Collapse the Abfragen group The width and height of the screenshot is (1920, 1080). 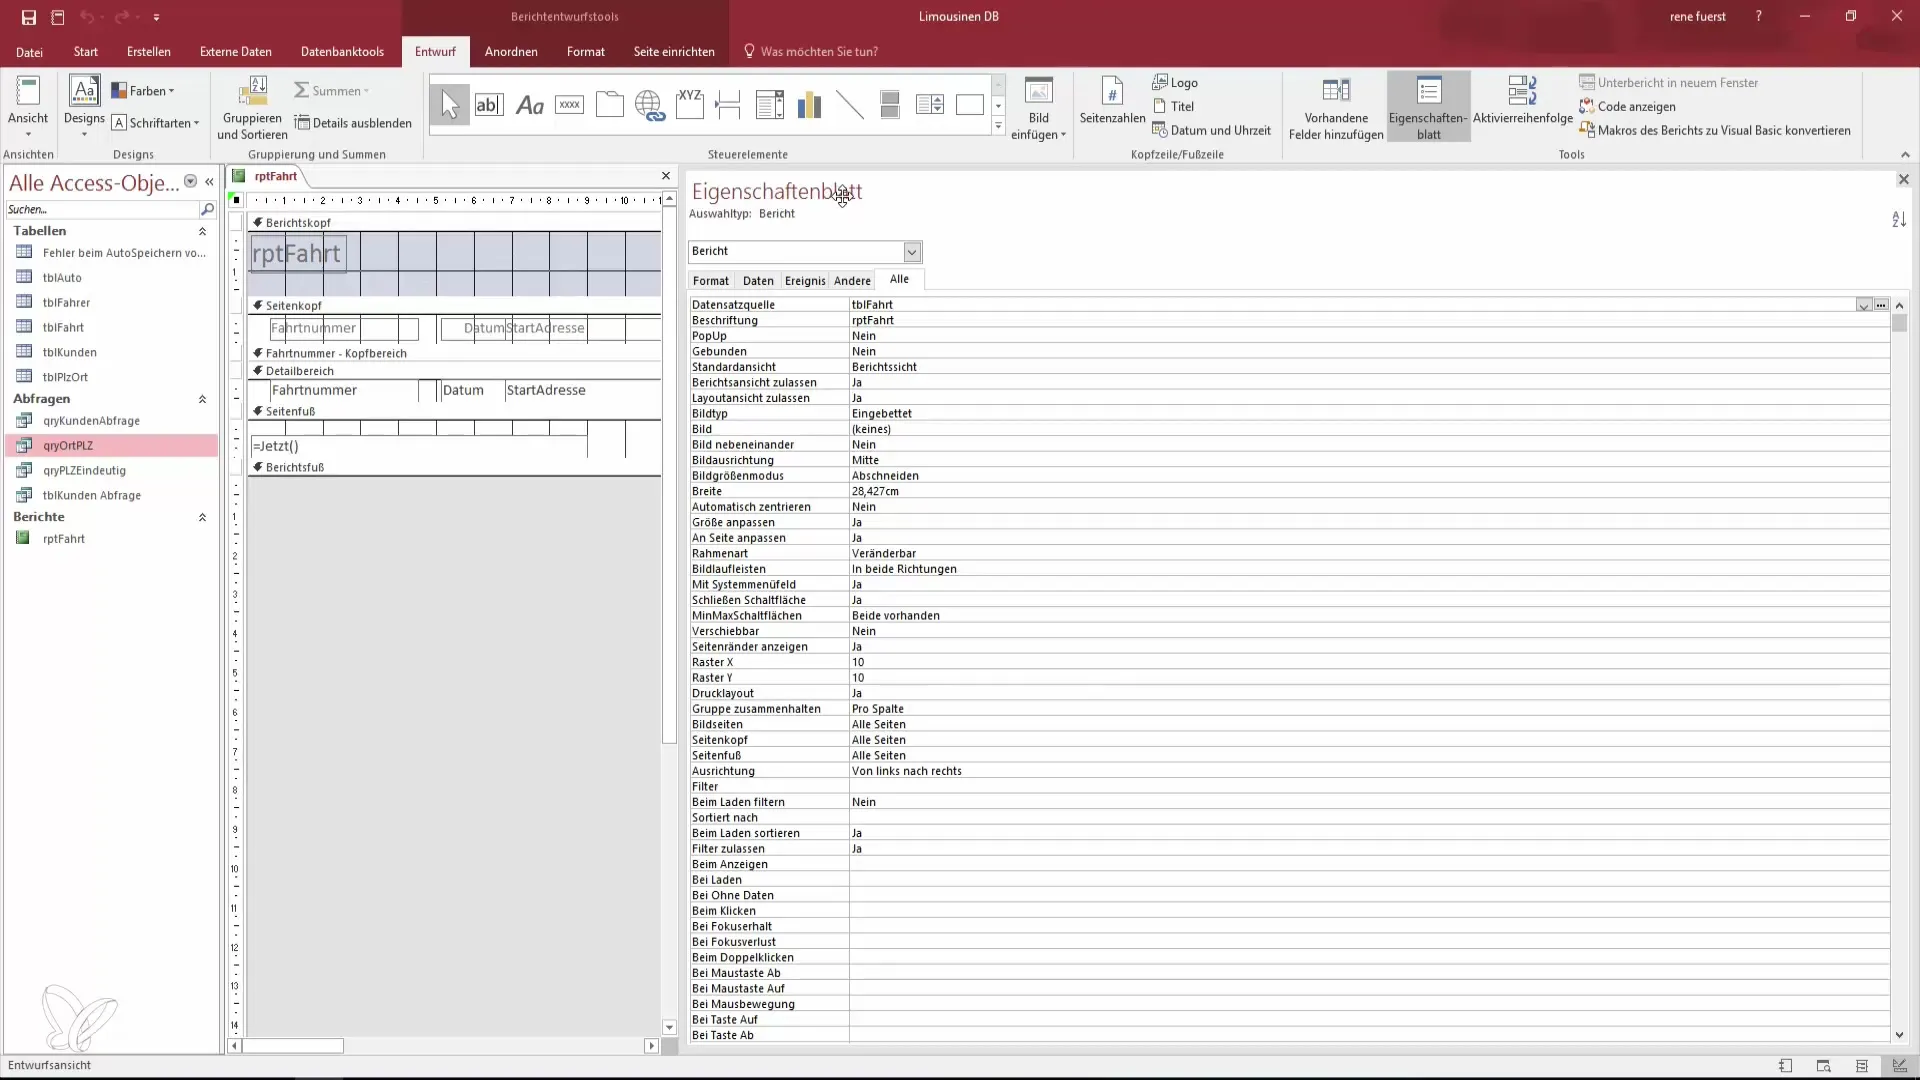point(202,399)
